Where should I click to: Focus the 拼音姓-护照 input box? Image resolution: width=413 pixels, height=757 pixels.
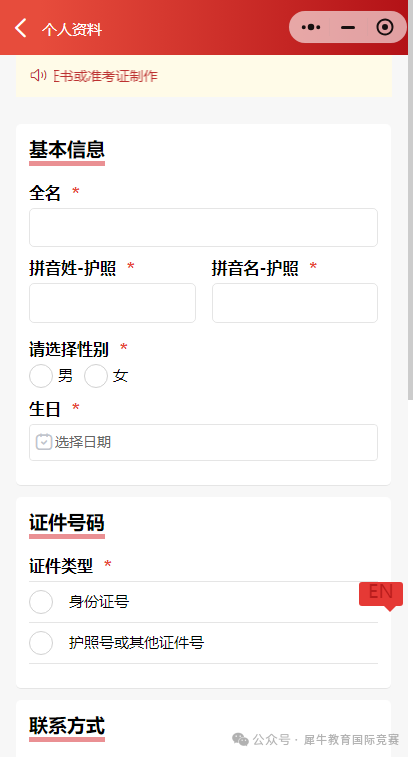(112, 303)
